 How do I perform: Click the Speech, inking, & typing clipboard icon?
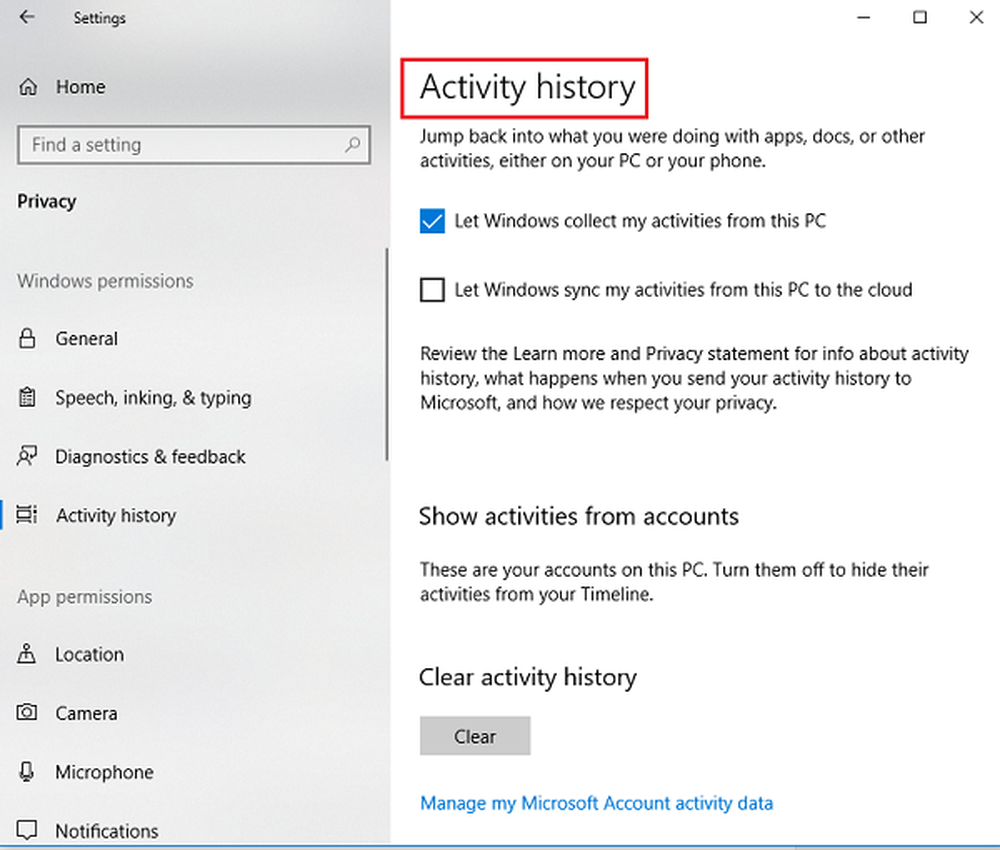(27, 397)
